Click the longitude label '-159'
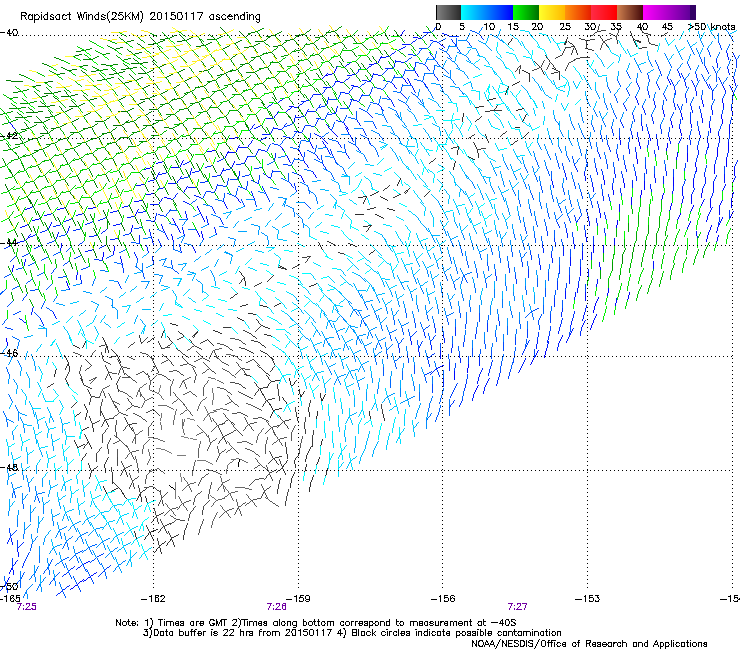The width and height of the screenshot is (740, 650). click(298, 599)
